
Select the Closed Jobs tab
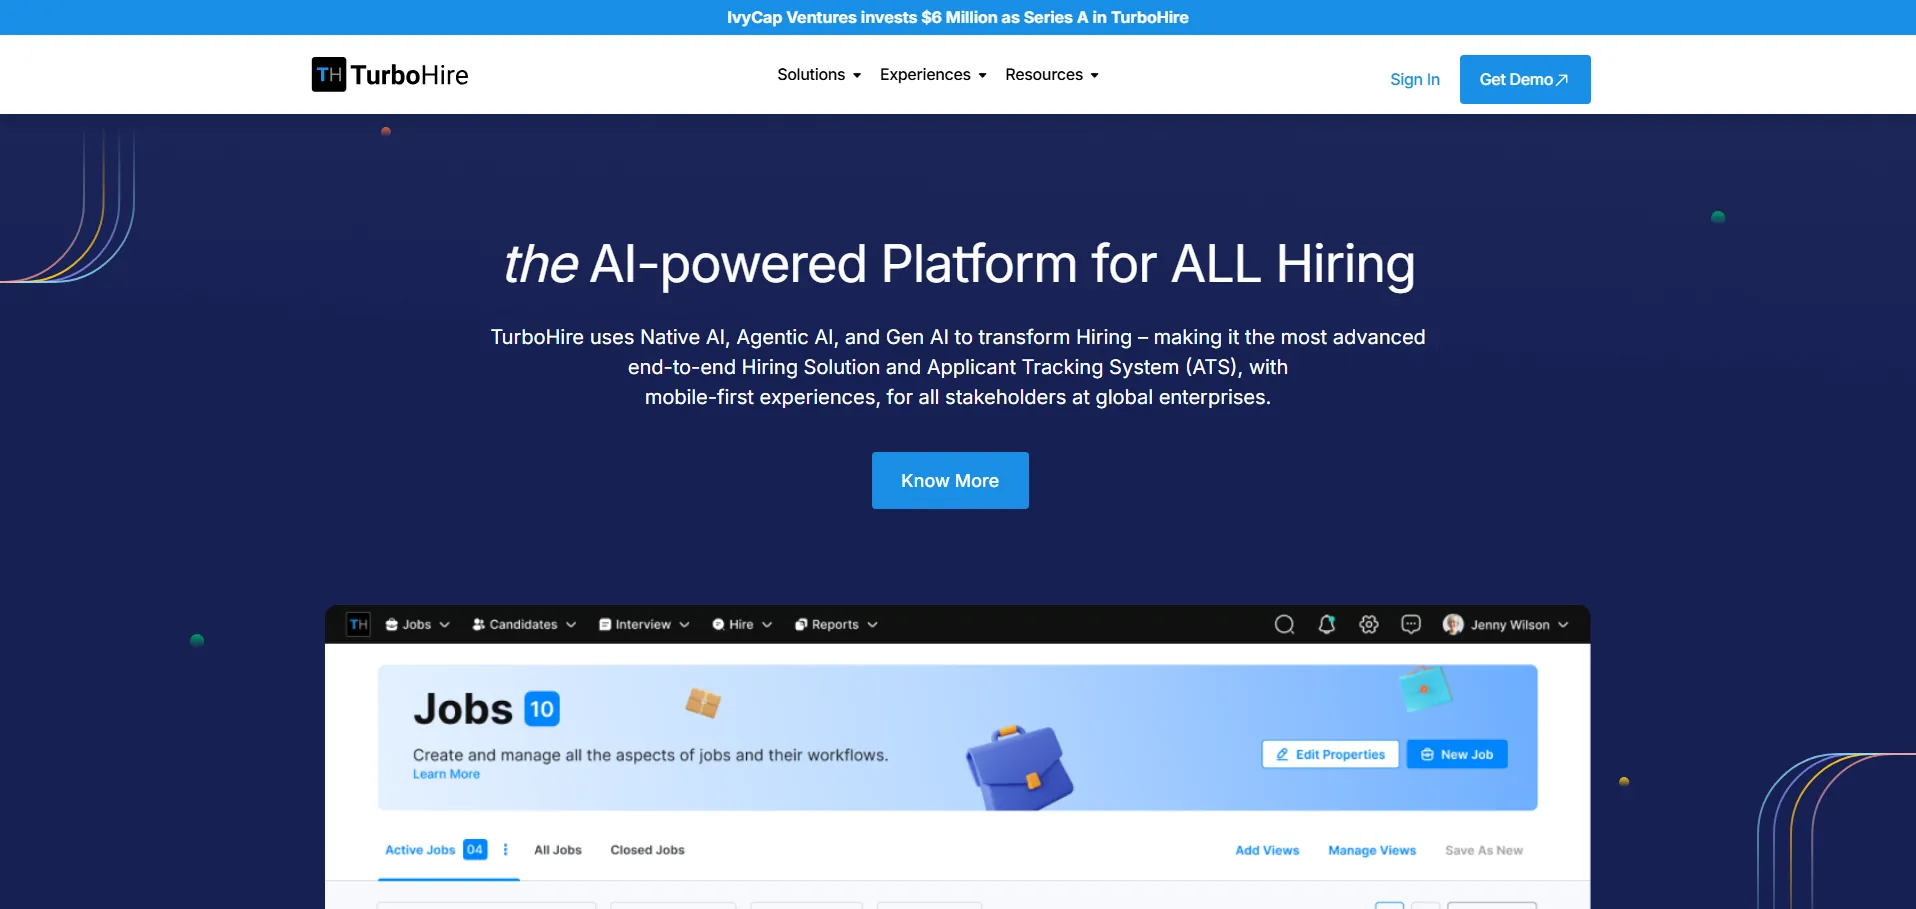pyautogui.click(x=647, y=850)
